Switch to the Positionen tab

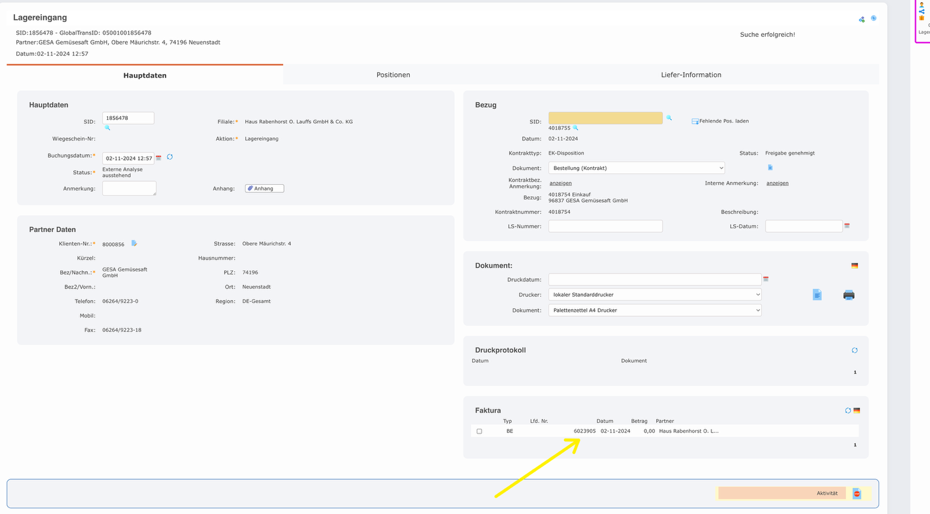pos(393,75)
